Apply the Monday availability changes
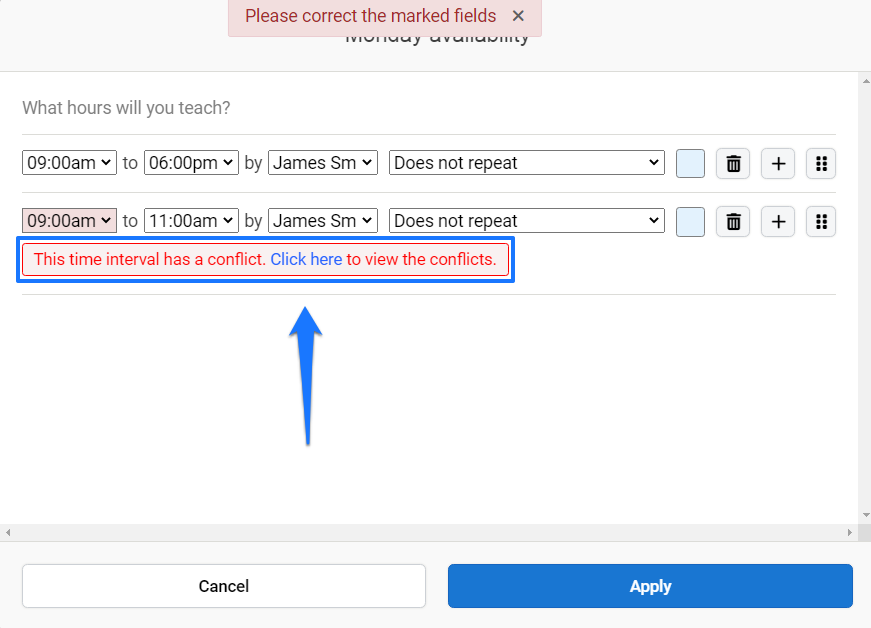This screenshot has height=628, width=871. point(649,587)
